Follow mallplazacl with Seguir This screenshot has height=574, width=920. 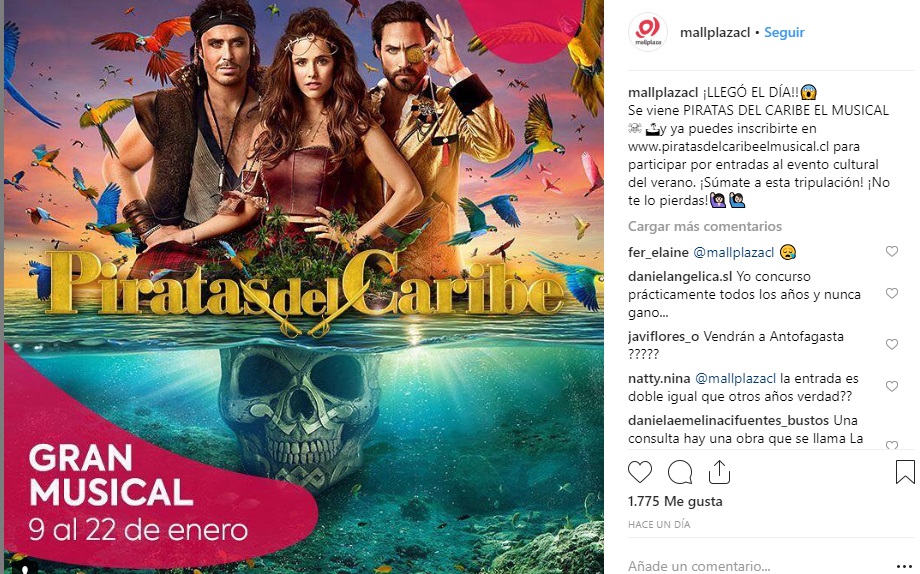point(784,32)
